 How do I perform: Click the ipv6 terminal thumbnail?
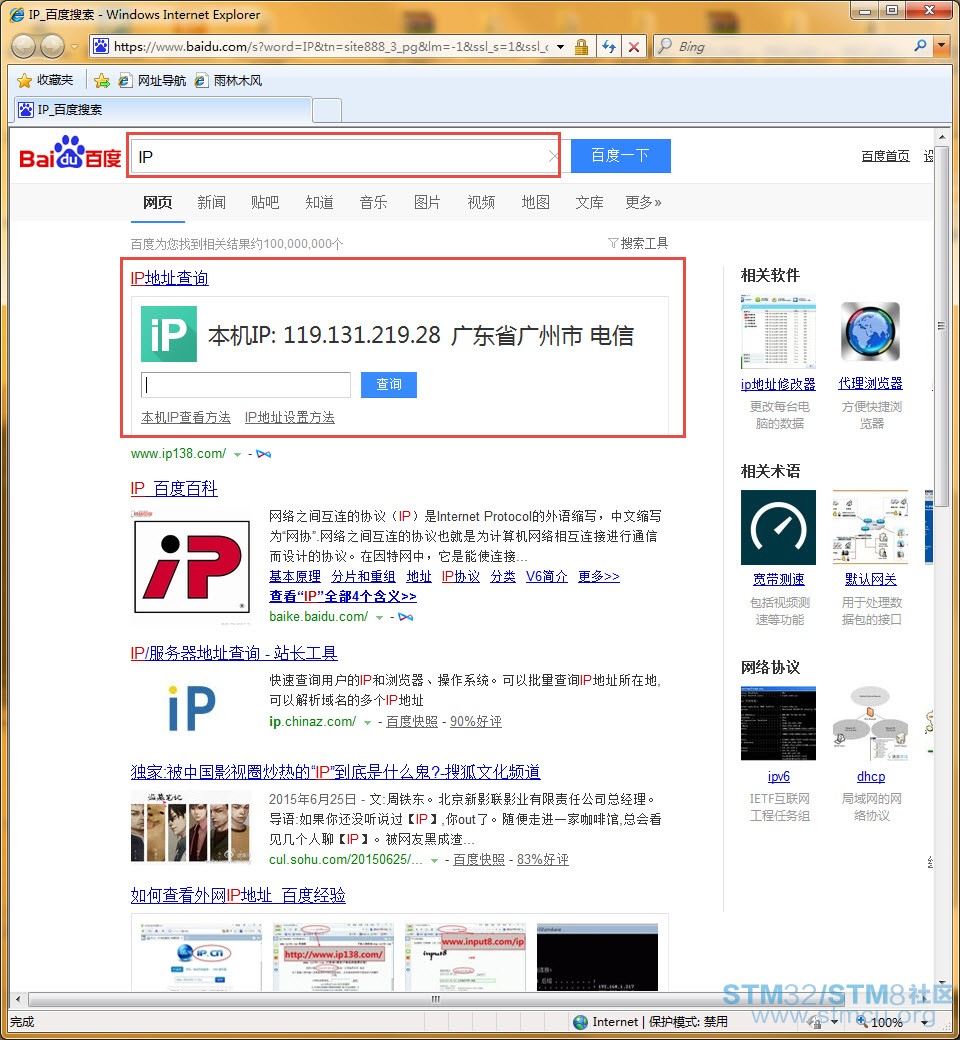pos(778,724)
